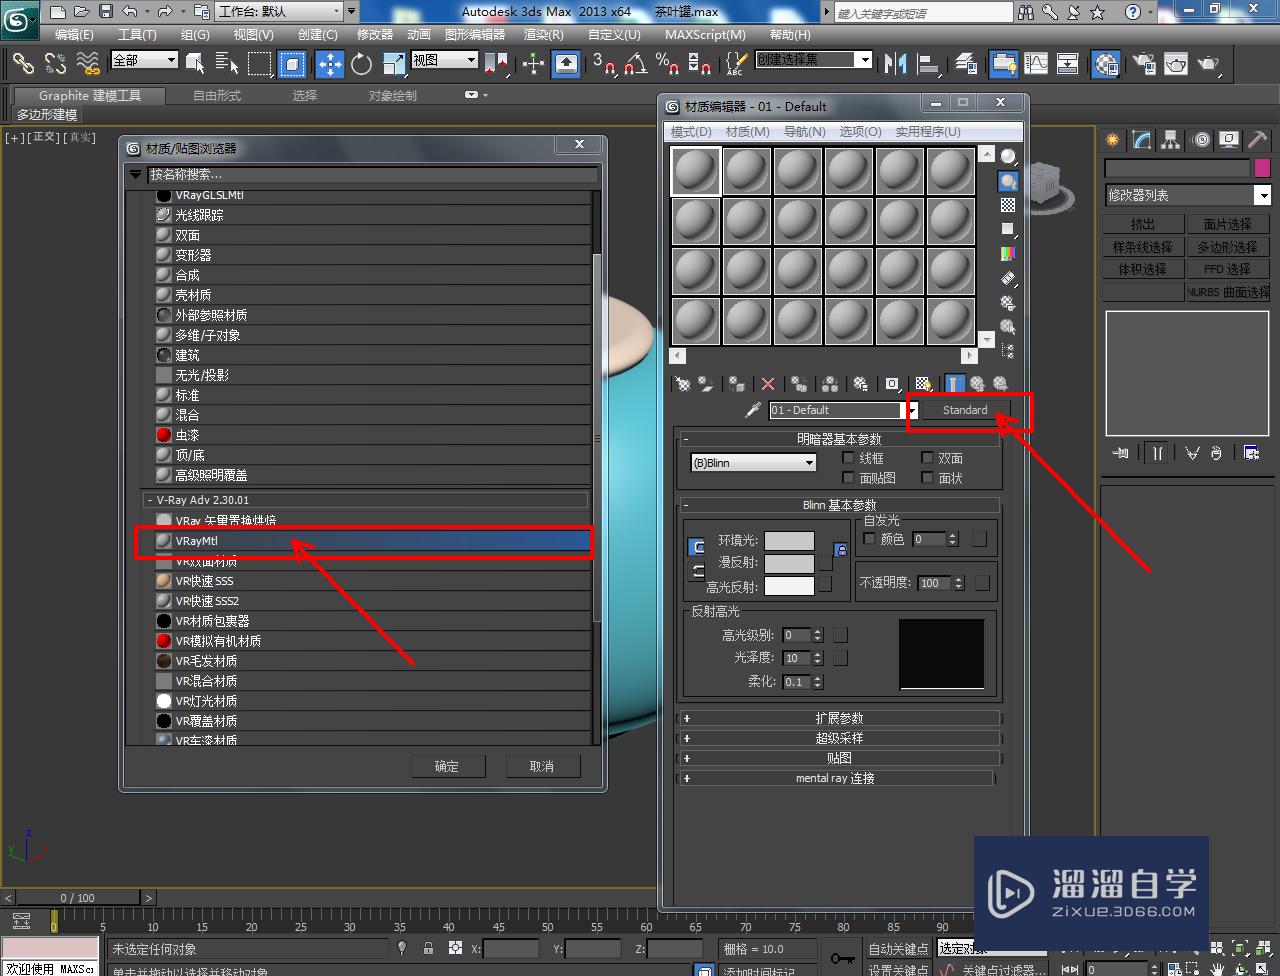This screenshot has height=976, width=1280.
Task: Enable the 双面 (2-Sided) checkbox
Action: click(x=927, y=458)
